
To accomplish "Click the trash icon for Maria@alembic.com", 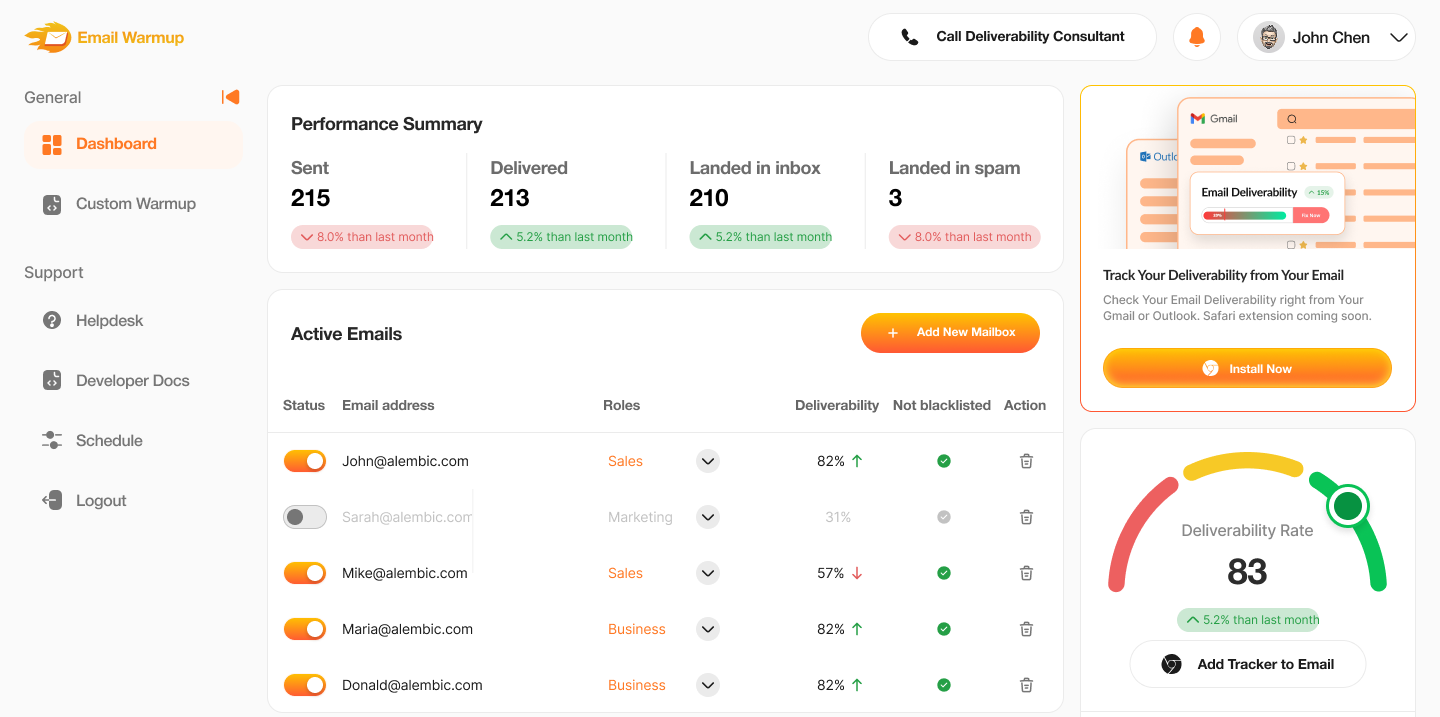I will [x=1025, y=629].
